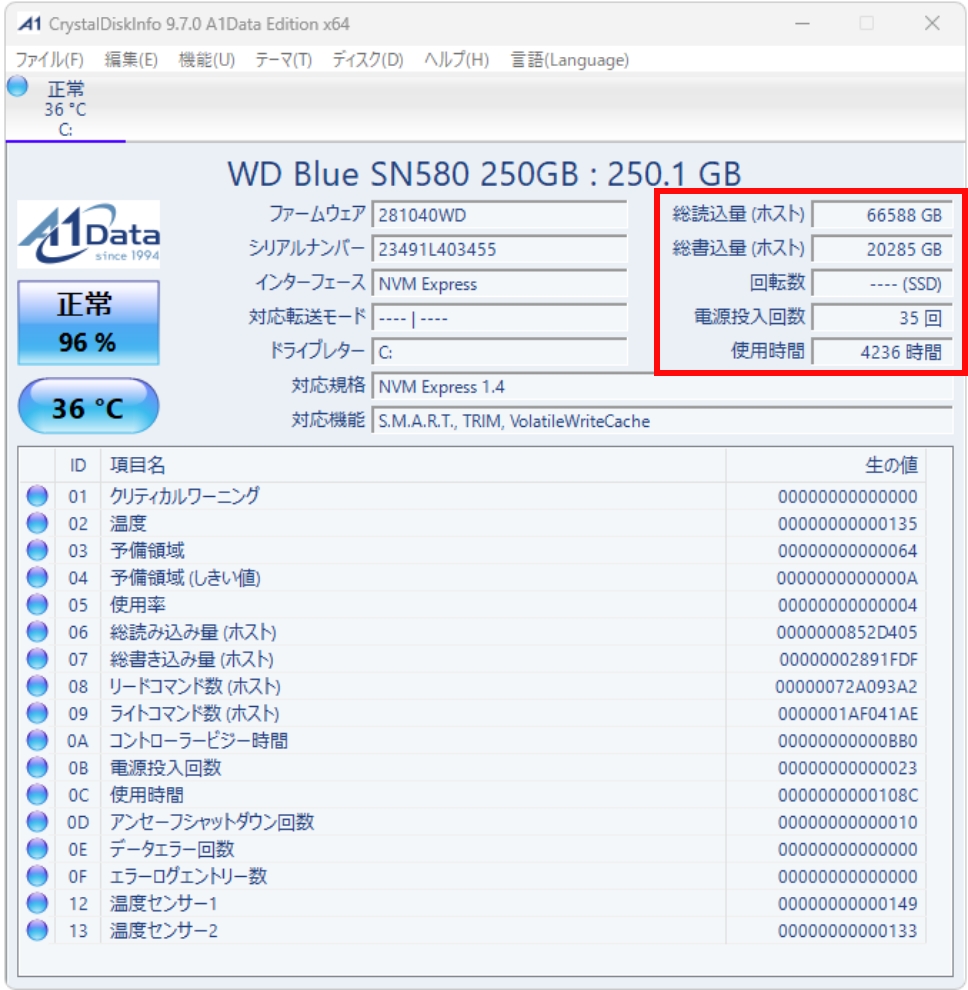Click raw value 00000072A093A2
This screenshot has height=990, width=968.
846,686
